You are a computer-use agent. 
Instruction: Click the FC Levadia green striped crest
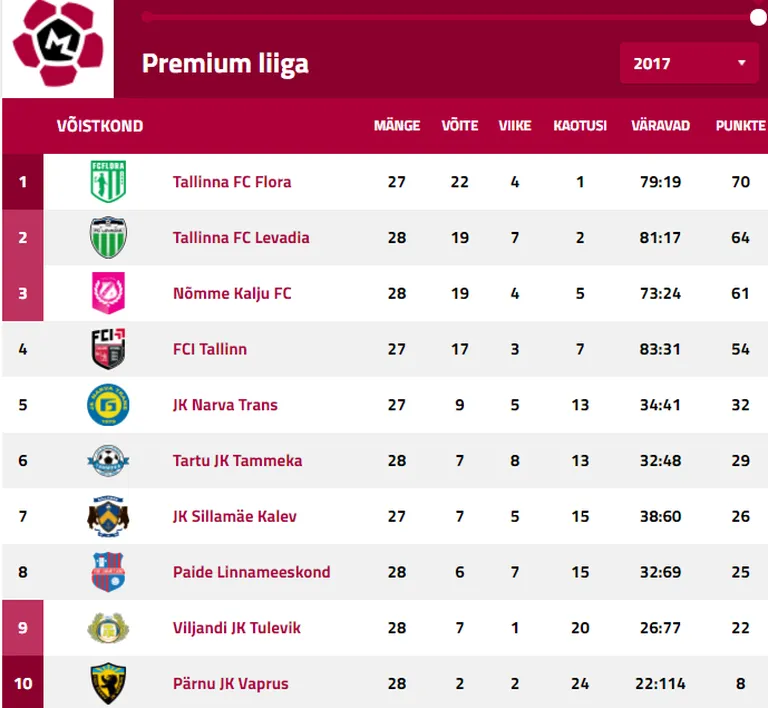(x=108, y=237)
